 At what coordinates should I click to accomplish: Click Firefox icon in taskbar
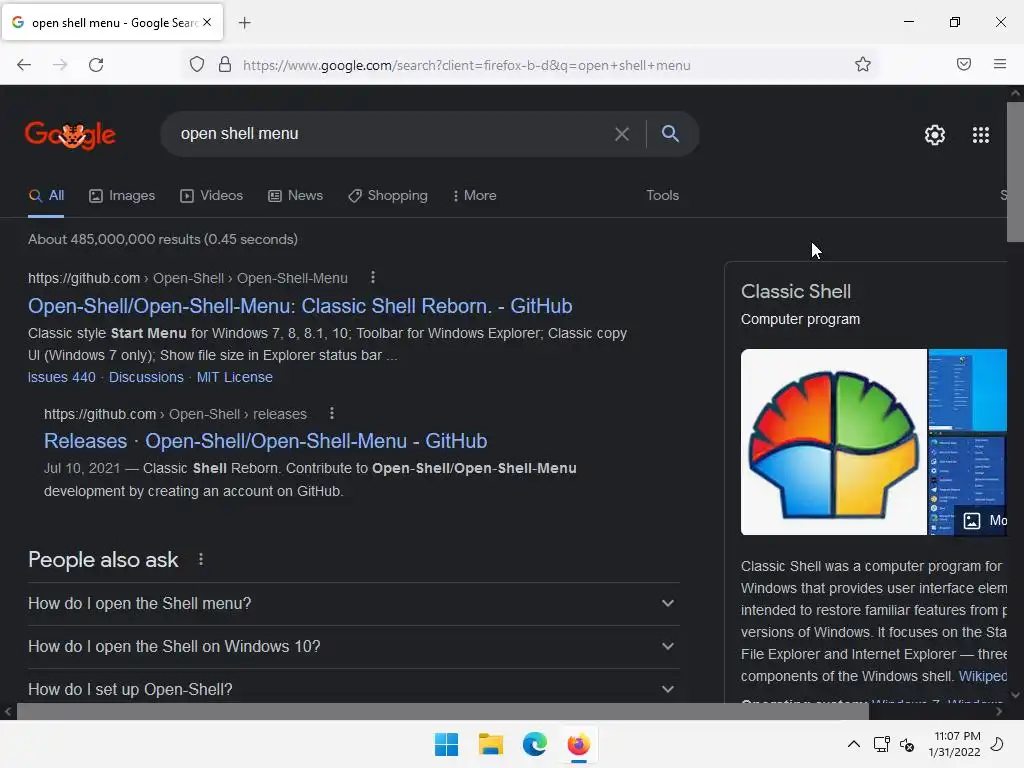[x=579, y=744]
